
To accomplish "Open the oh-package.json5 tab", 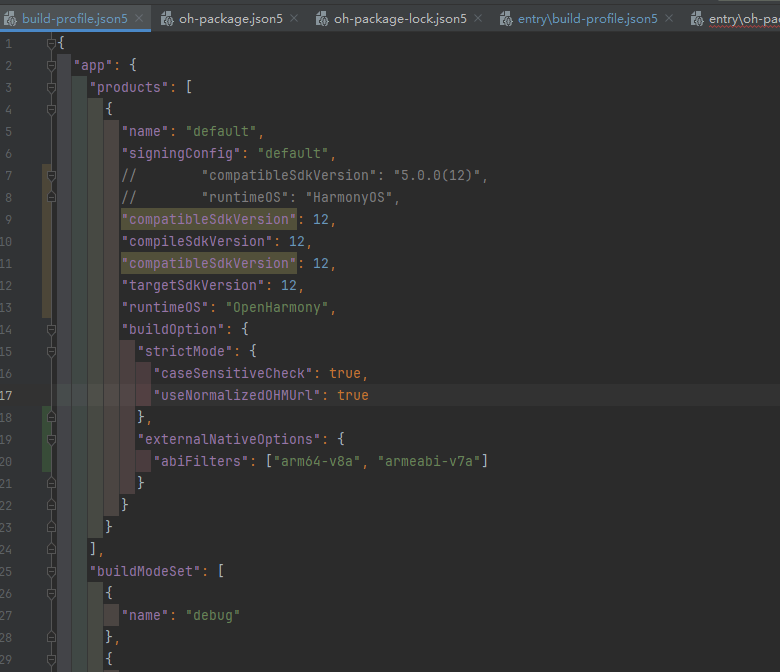I will 230,19.
